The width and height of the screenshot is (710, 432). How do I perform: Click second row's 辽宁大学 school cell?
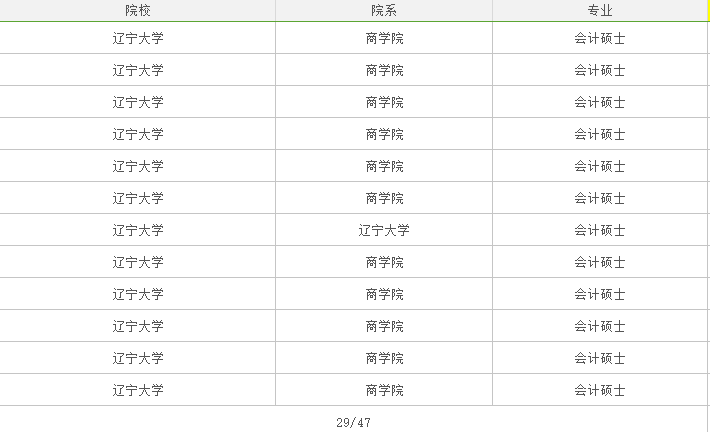click(x=138, y=70)
